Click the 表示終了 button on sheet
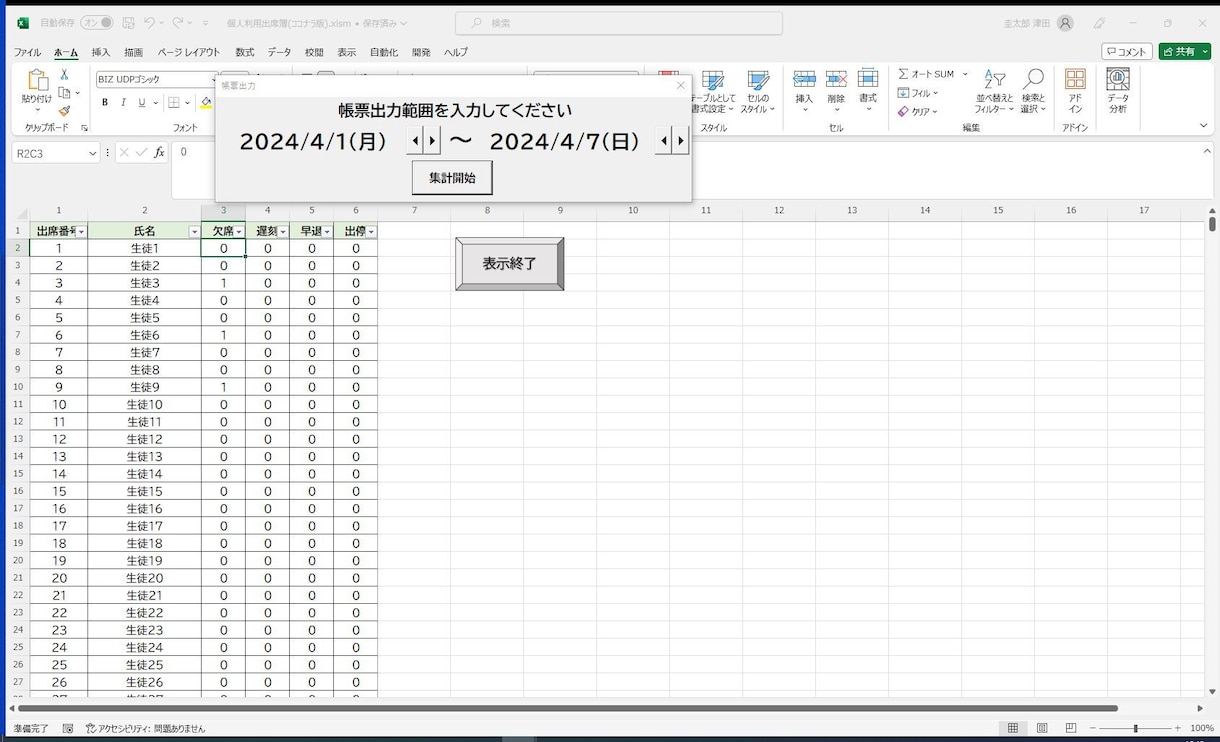Screen dimensions: 1220x742 point(510,264)
